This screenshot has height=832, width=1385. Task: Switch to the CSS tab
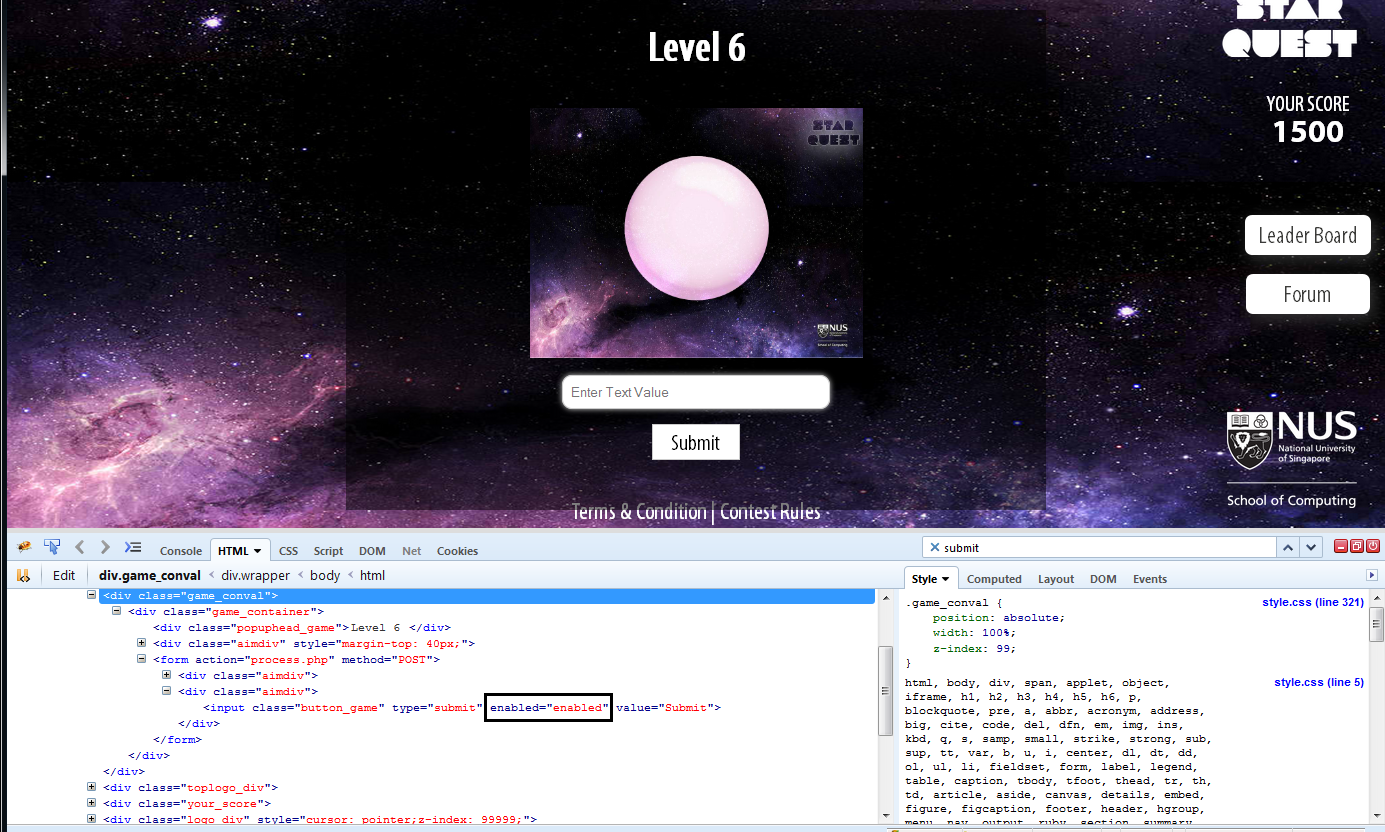(288, 551)
